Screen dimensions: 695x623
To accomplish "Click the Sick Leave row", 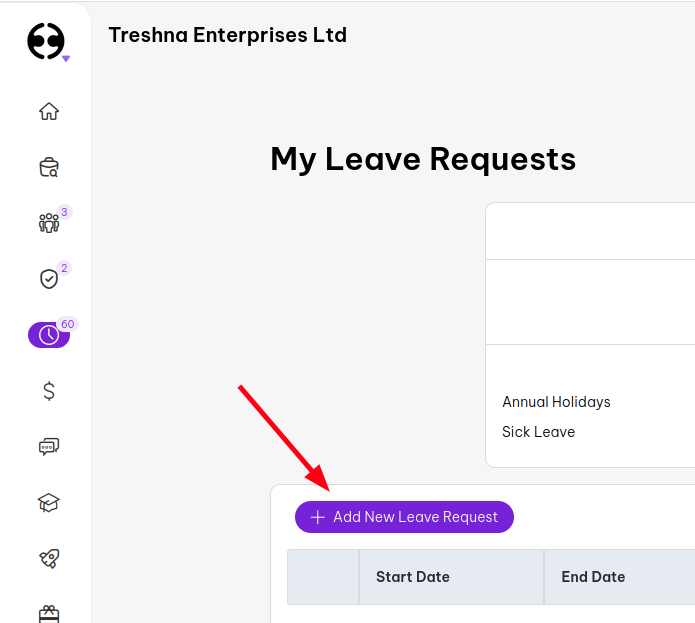I will pyautogui.click(x=538, y=432).
